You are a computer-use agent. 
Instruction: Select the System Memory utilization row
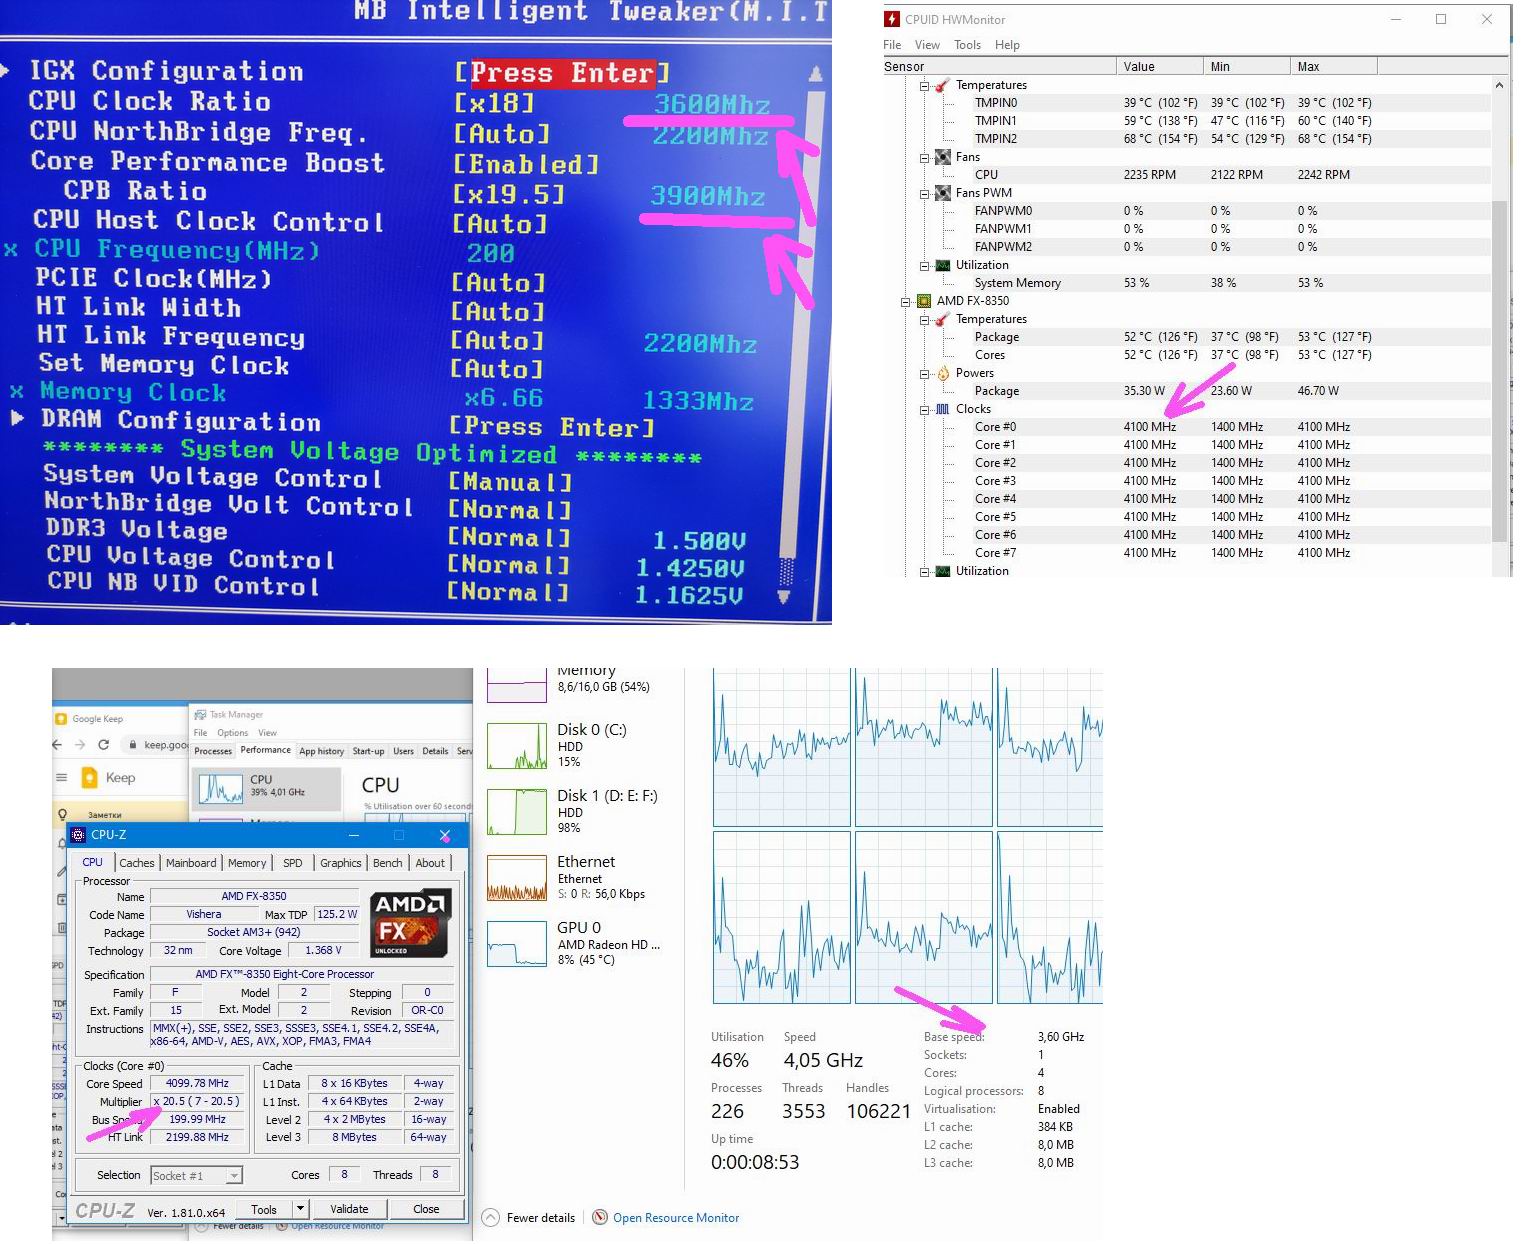[x=1188, y=283]
